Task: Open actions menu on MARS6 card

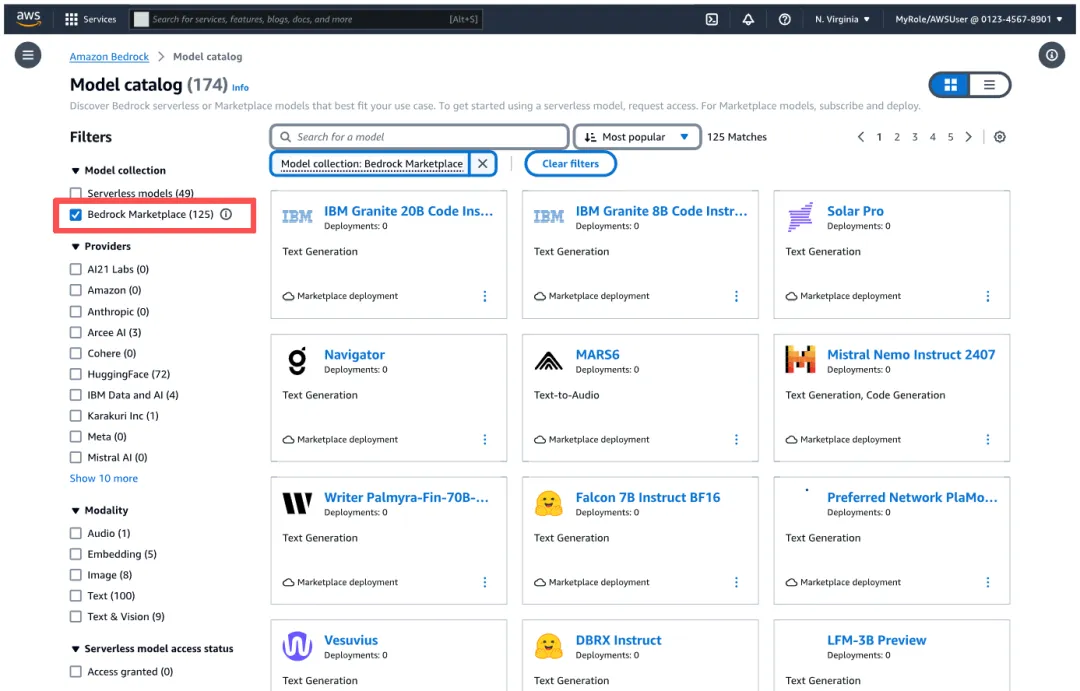Action: (x=736, y=440)
